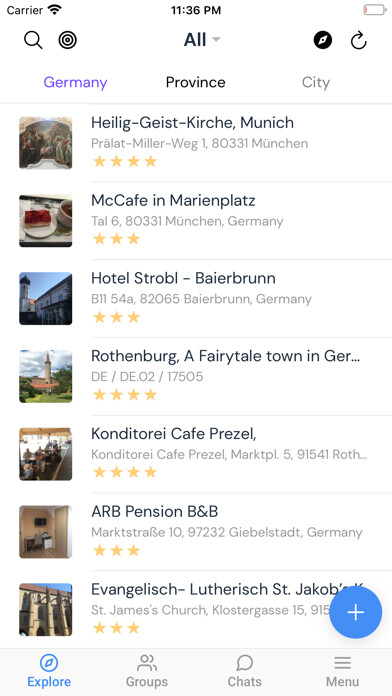The height and width of the screenshot is (696, 392).
Task: Tap the target location icon
Action: pos(67,40)
